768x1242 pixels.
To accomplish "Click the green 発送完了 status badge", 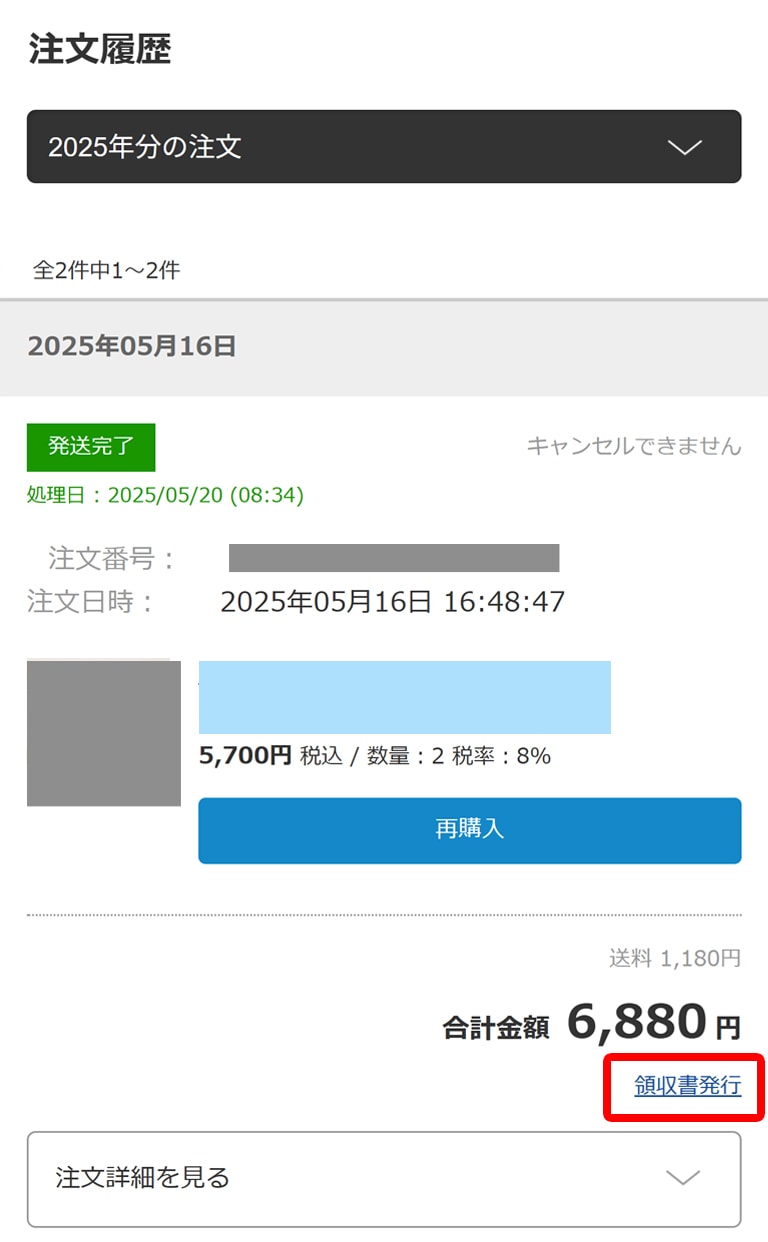I will coord(91,447).
